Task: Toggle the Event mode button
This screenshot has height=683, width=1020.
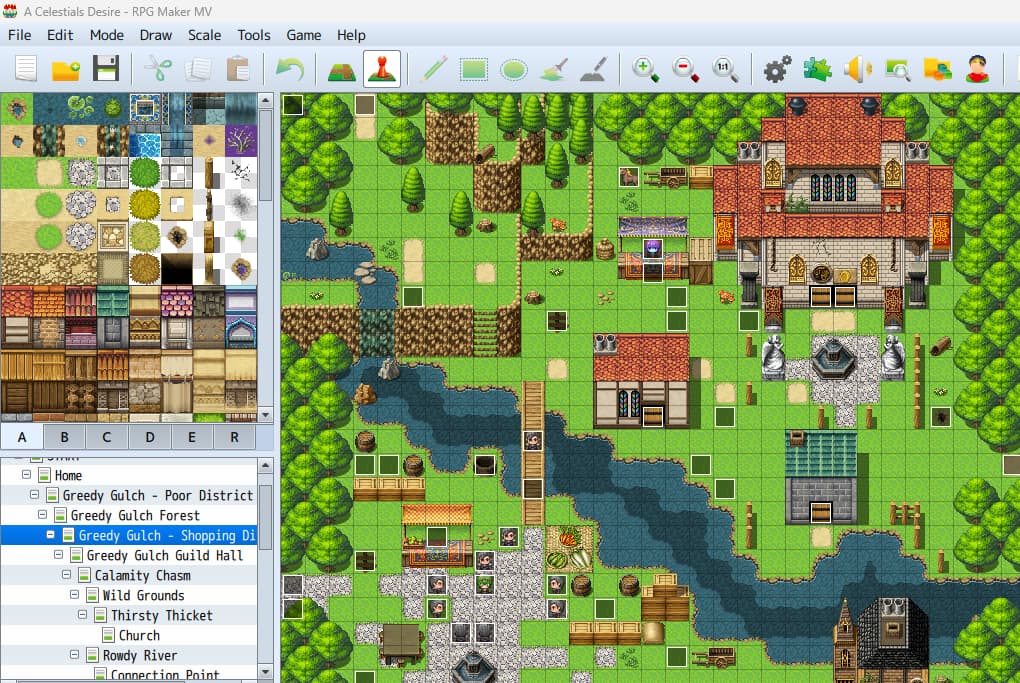Action: (x=382, y=69)
